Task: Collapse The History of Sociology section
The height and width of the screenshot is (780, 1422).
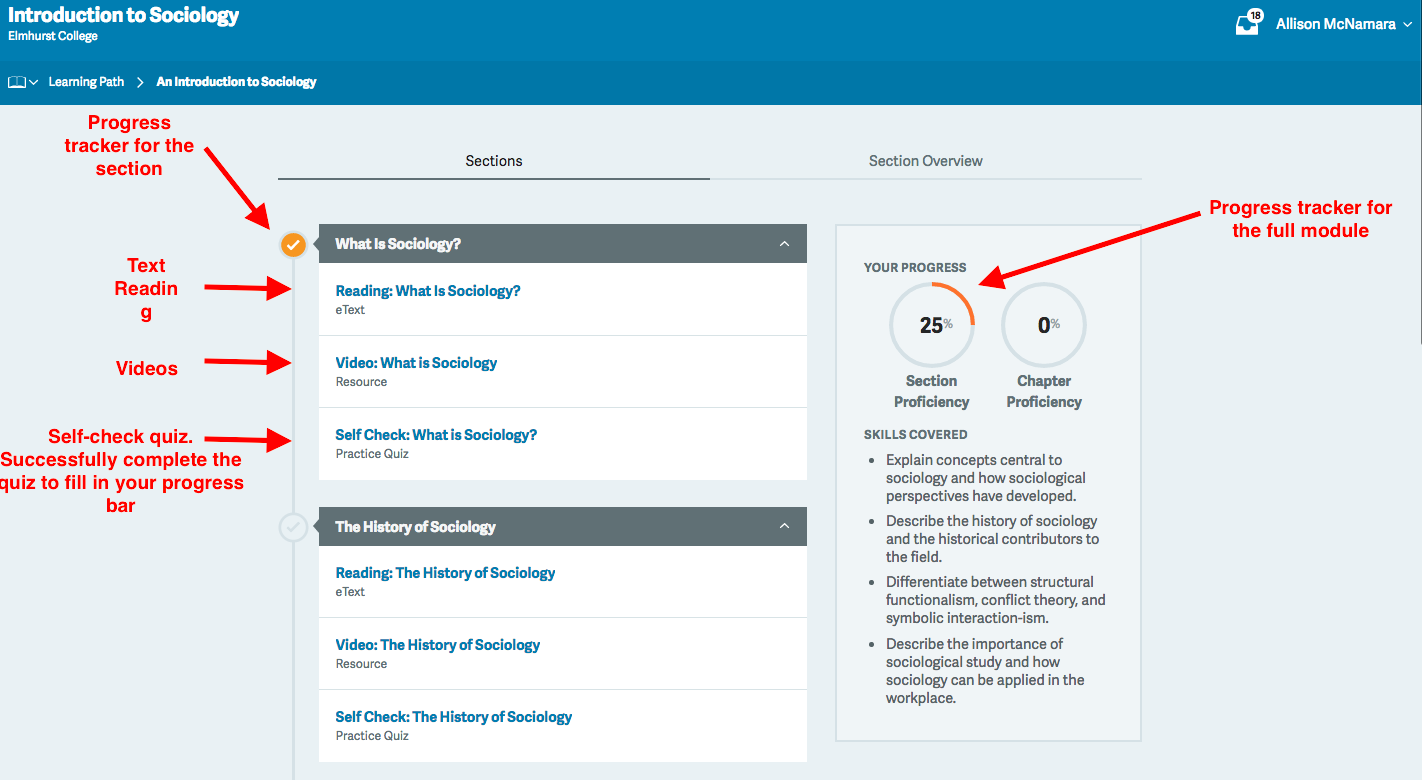Action: click(784, 526)
